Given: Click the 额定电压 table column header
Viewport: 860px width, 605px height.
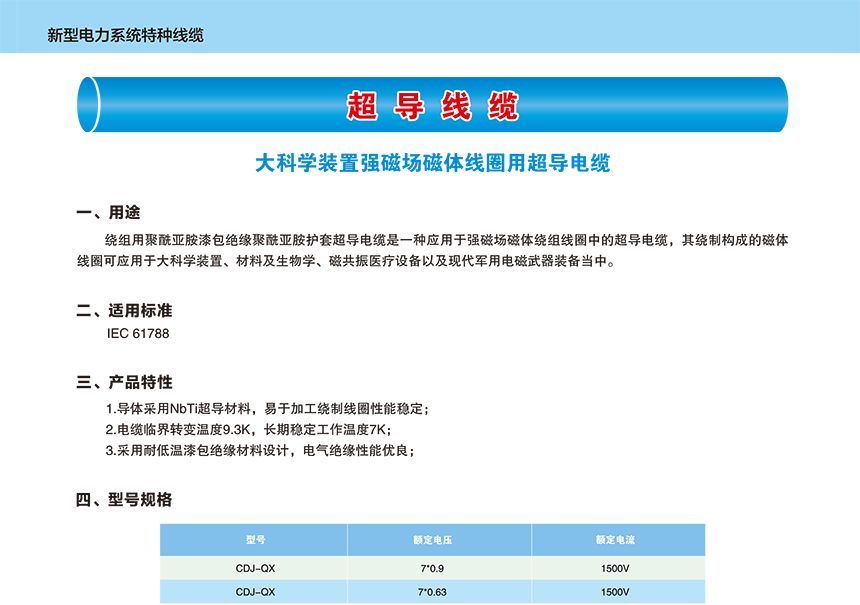Looking at the screenshot, I should click(433, 540).
